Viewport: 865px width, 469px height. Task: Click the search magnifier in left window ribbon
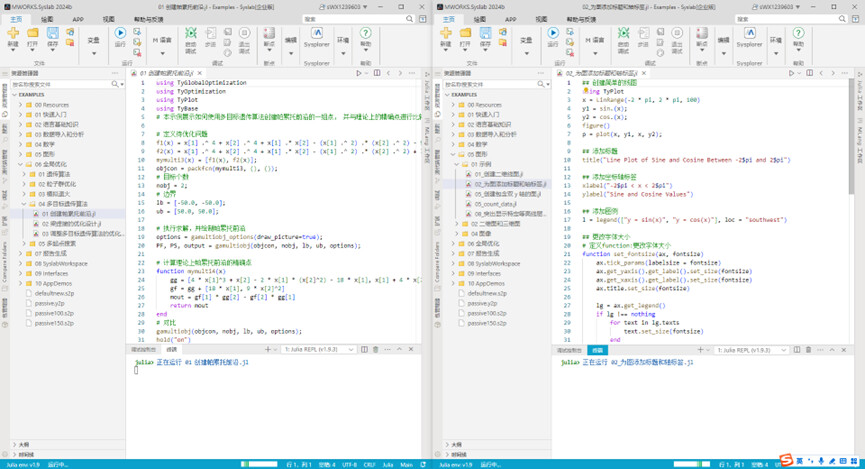(409, 19)
